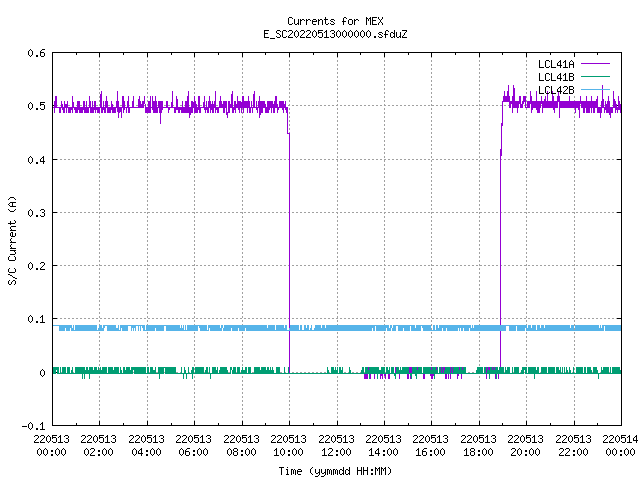
Task: Click the LCL42B legend label
Action: tap(556, 90)
